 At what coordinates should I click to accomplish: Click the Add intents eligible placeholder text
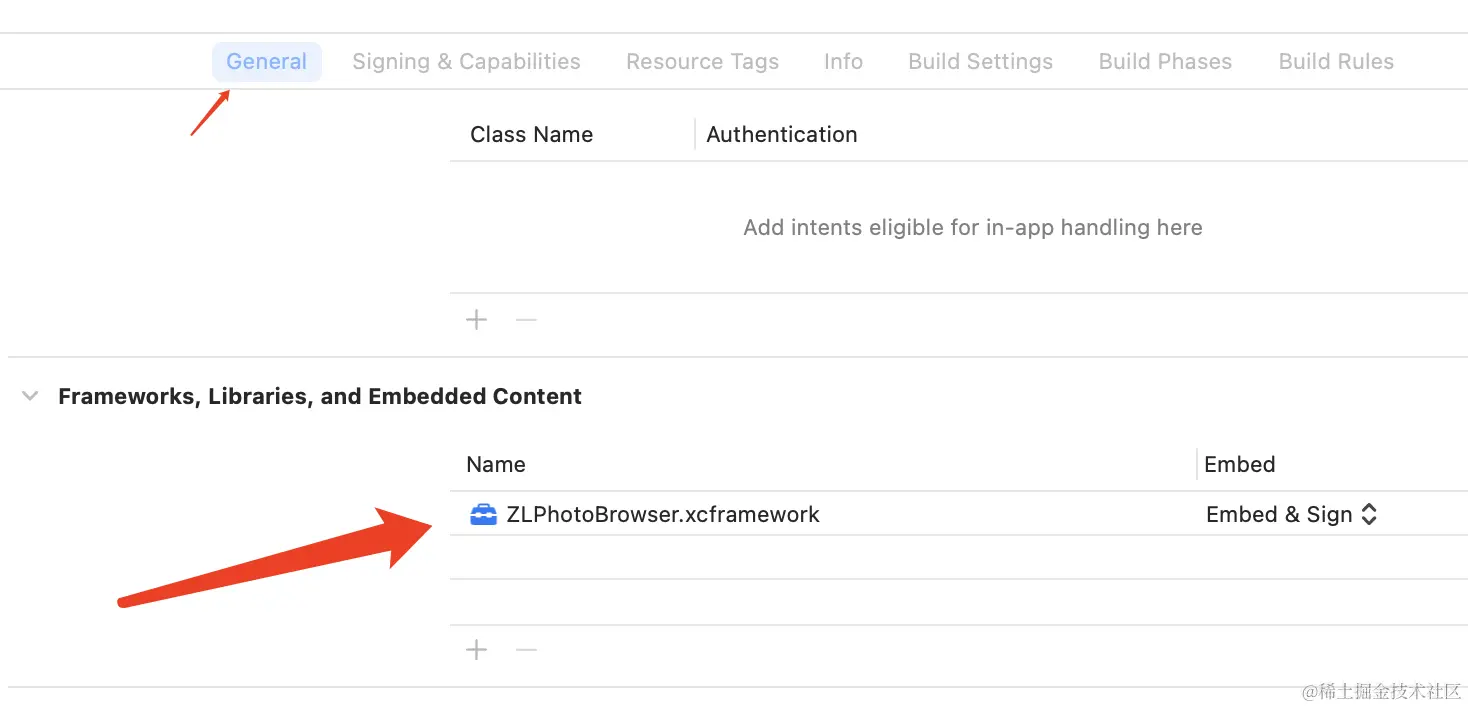[x=972, y=227]
